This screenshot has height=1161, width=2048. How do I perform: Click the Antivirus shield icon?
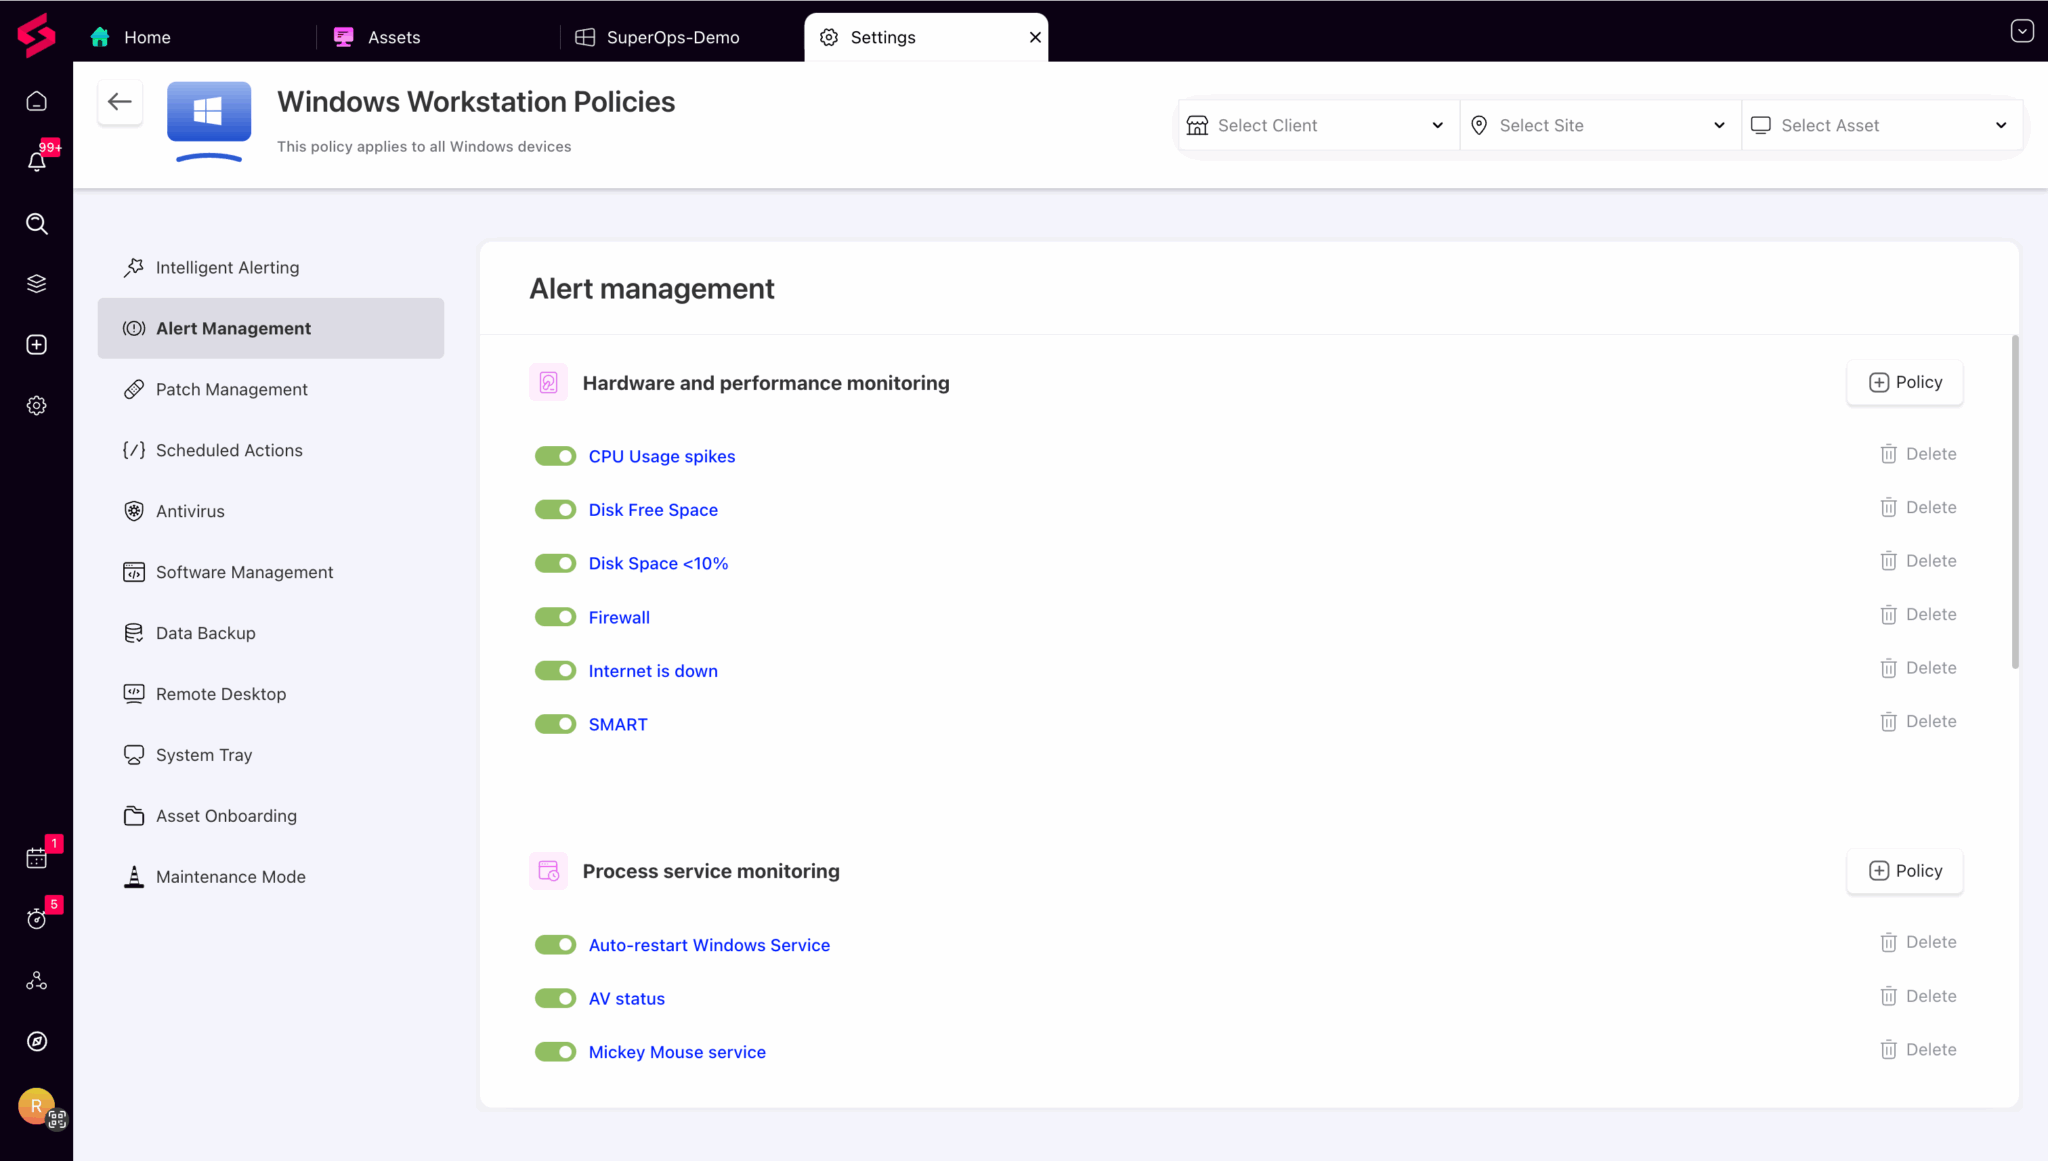(x=134, y=511)
